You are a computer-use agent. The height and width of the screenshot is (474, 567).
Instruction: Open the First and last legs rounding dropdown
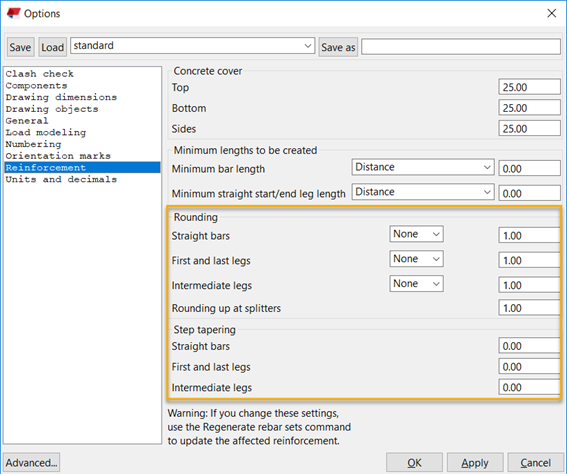(x=416, y=259)
